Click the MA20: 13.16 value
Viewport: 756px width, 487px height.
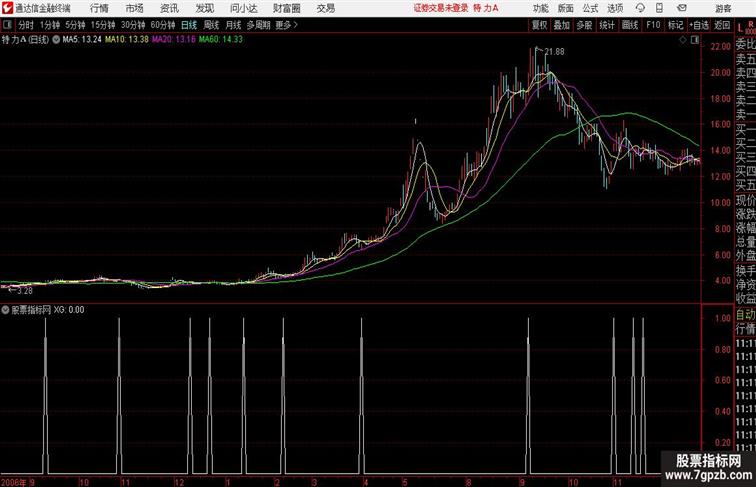tap(174, 40)
